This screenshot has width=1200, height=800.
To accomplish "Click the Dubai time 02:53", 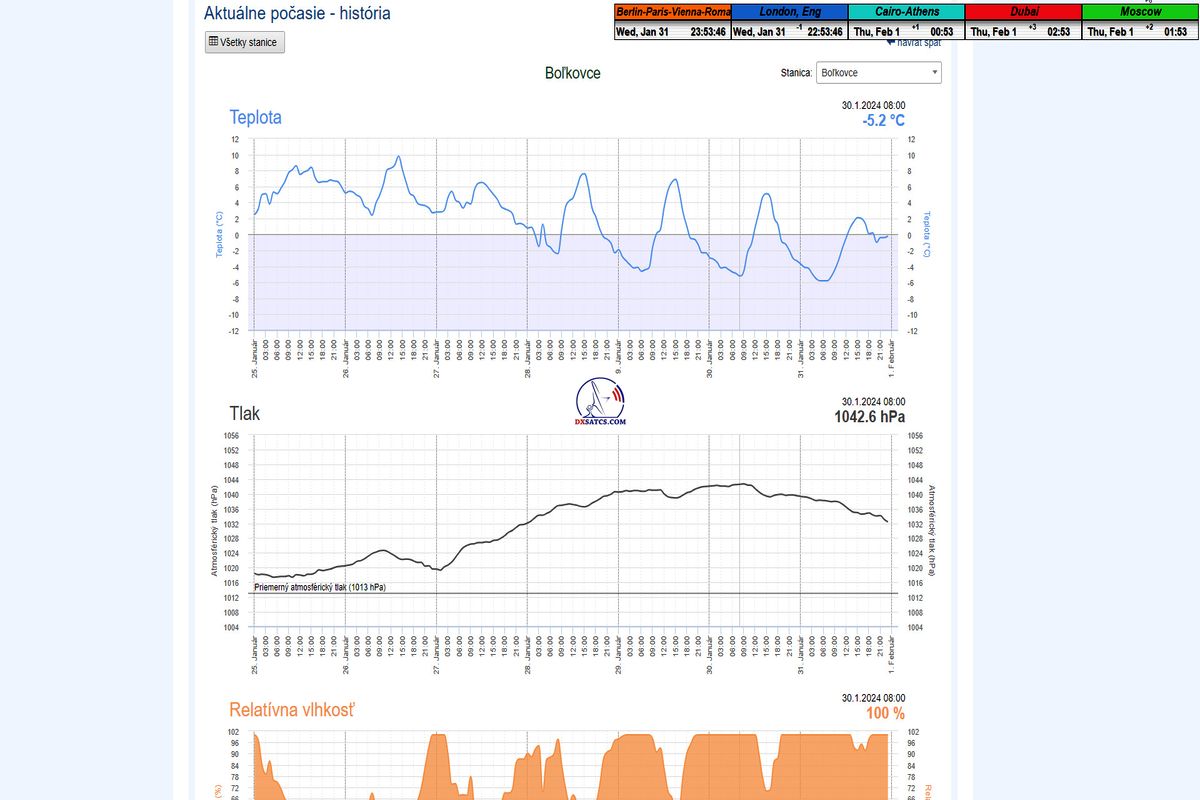I will point(1058,32).
